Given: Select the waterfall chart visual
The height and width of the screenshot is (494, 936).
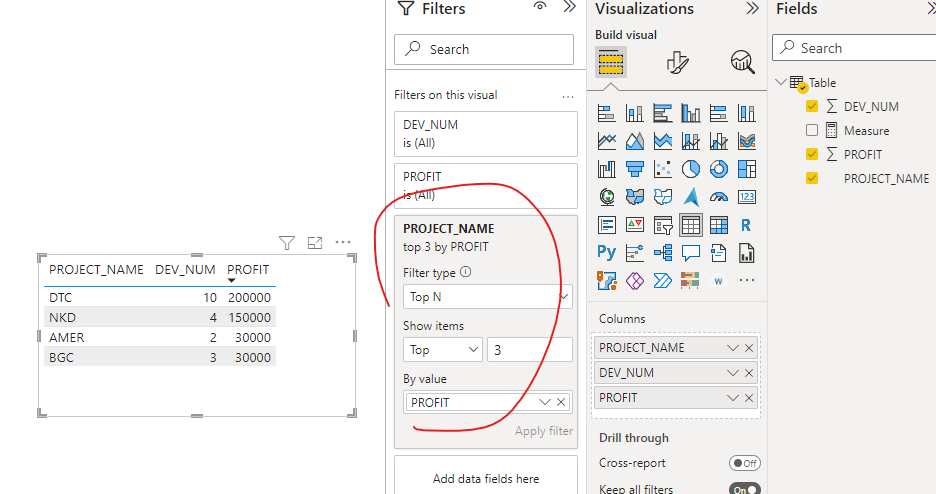Looking at the screenshot, I should [x=606, y=169].
